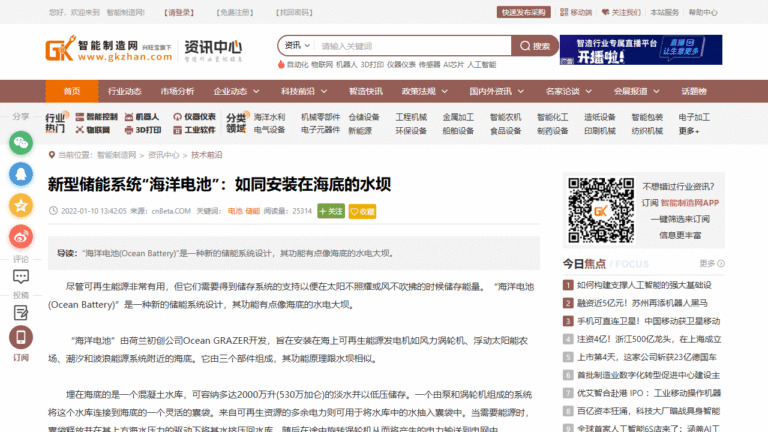768x432 pixels.
Task: Open the 订阅 mobile subscribe icon
Action: pyautogui.click(x=21, y=339)
